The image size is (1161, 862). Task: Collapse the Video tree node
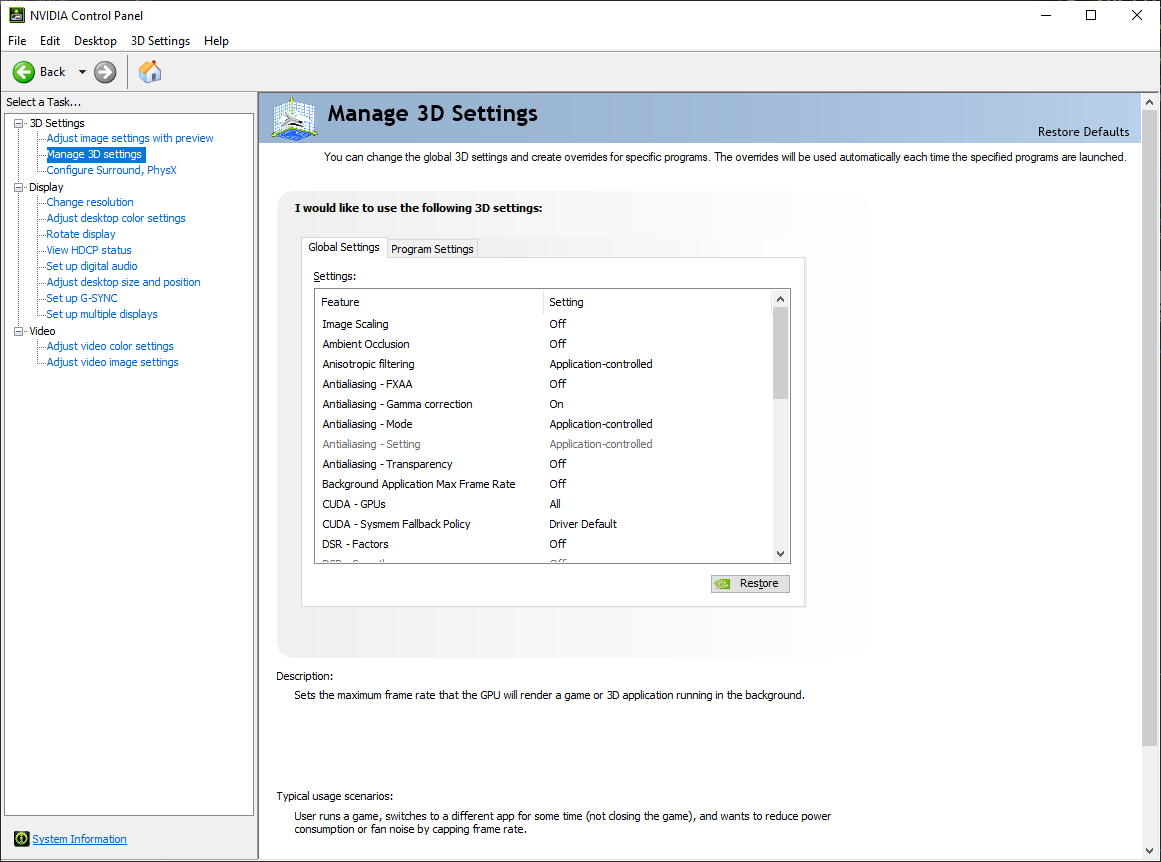coord(19,331)
